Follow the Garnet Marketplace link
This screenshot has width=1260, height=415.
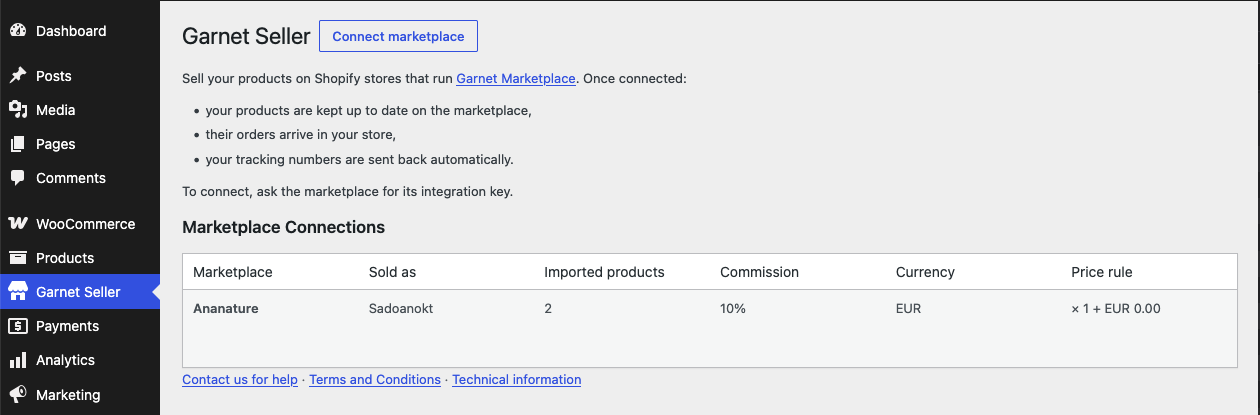[516, 78]
